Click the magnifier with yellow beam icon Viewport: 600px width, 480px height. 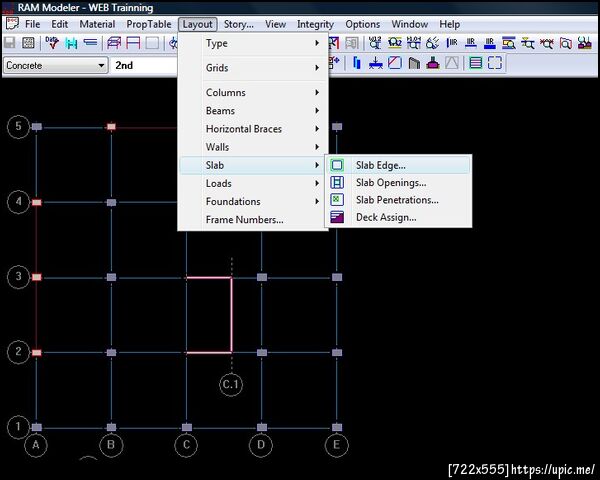pyautogui.click(x=528, y=43)
